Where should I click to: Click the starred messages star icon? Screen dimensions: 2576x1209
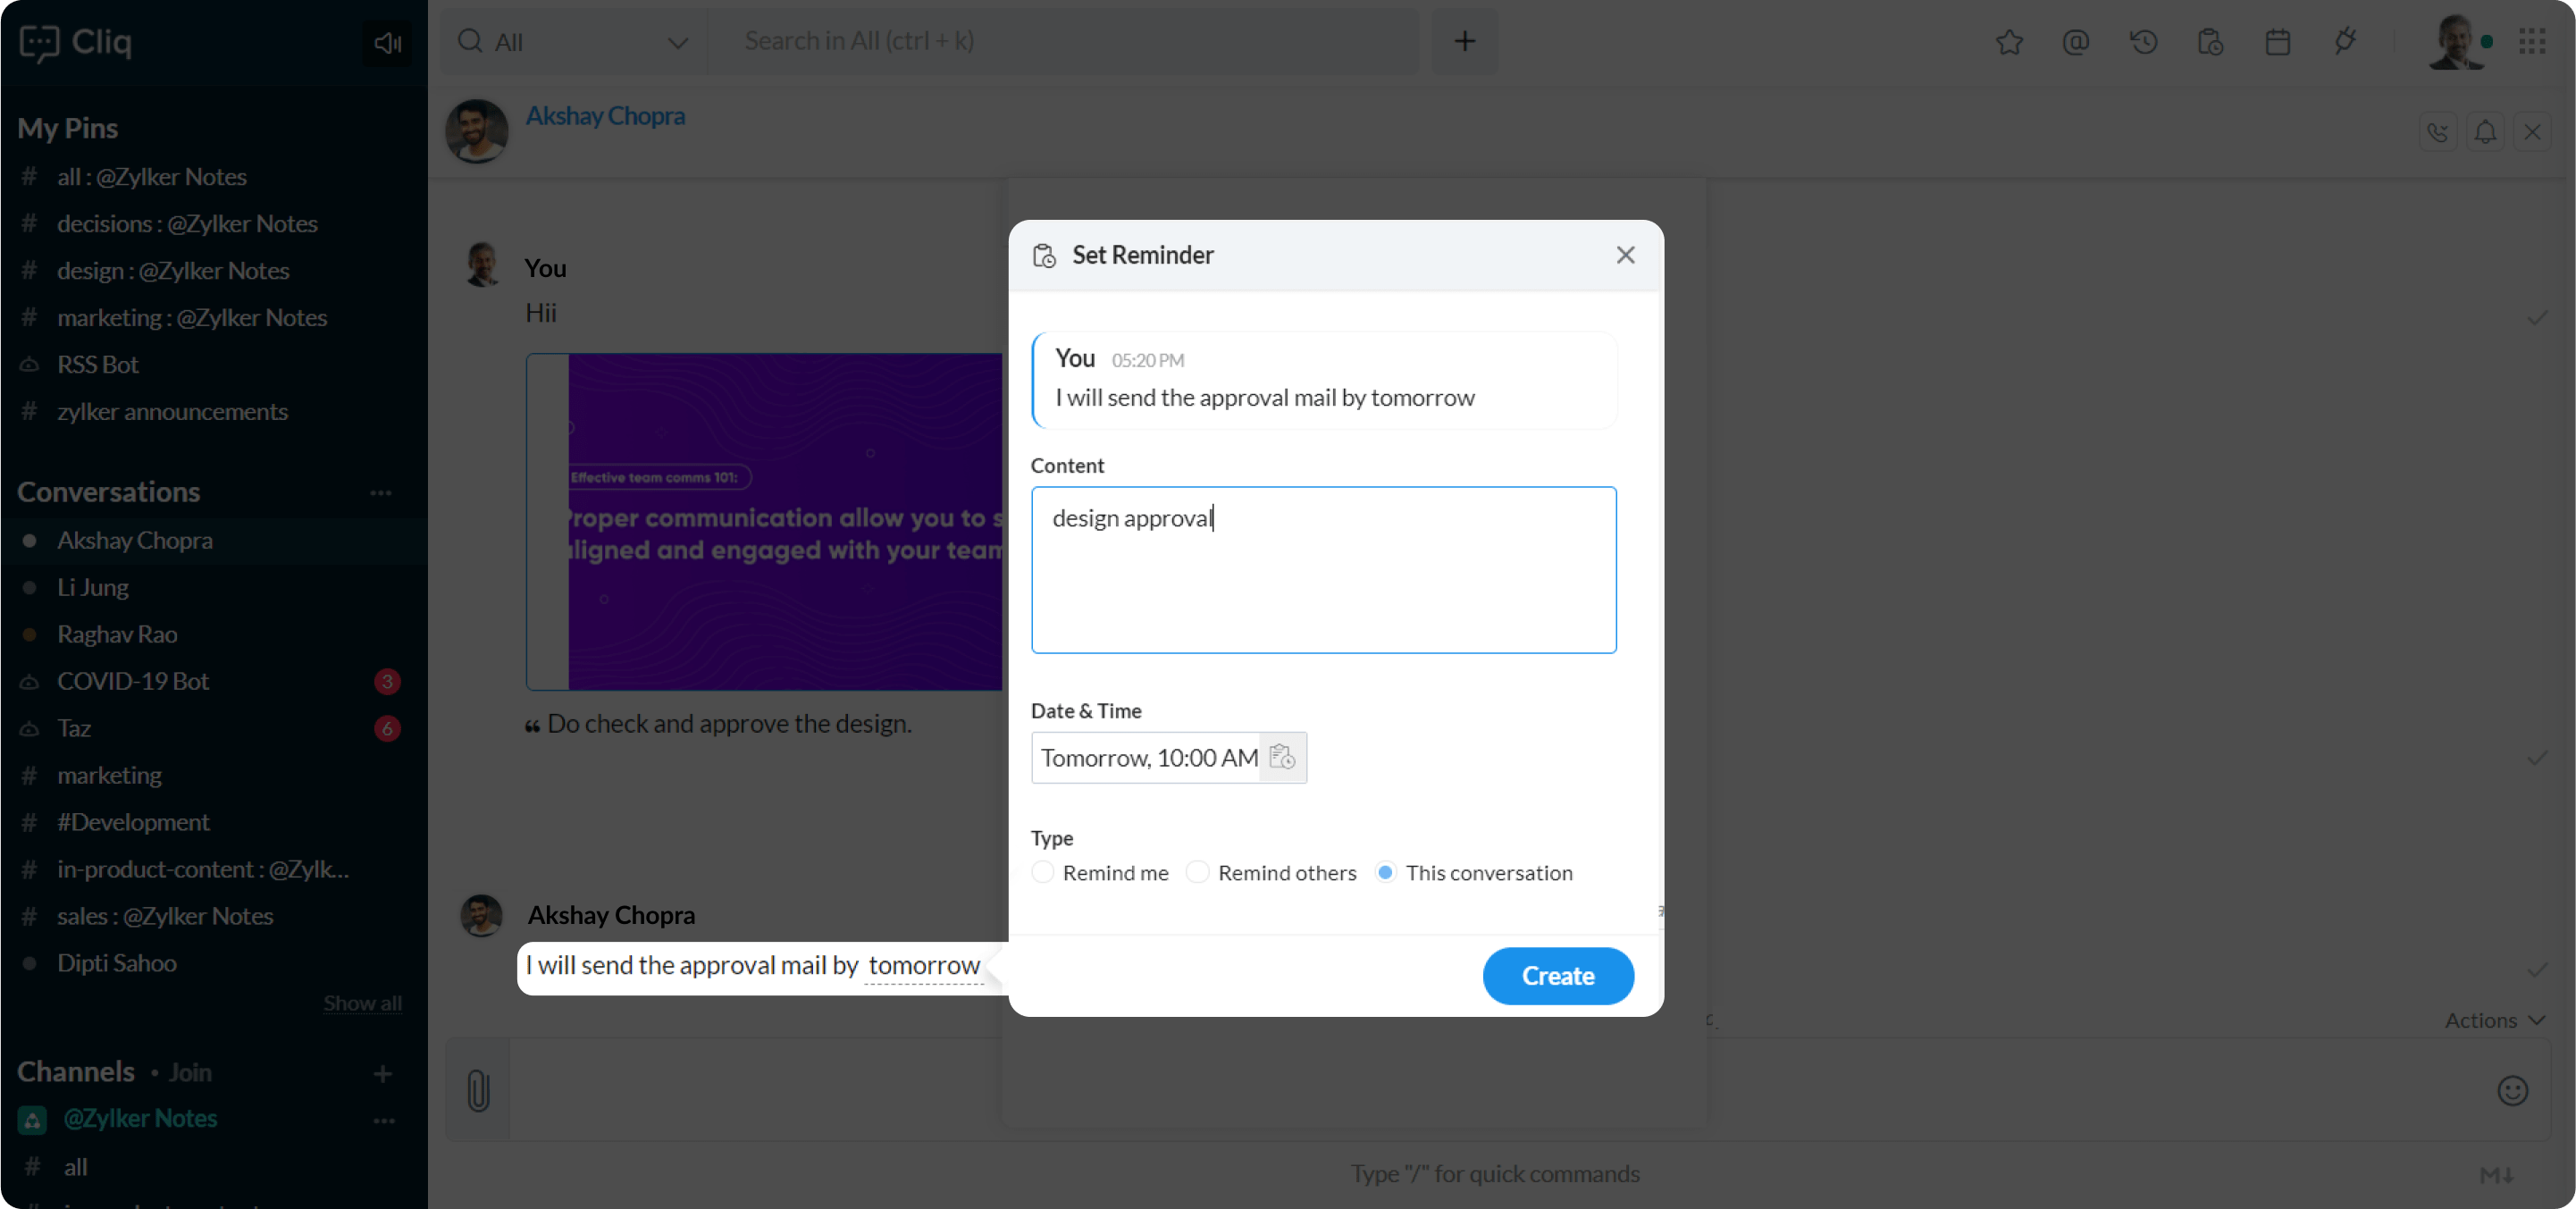coord(2009,42)
